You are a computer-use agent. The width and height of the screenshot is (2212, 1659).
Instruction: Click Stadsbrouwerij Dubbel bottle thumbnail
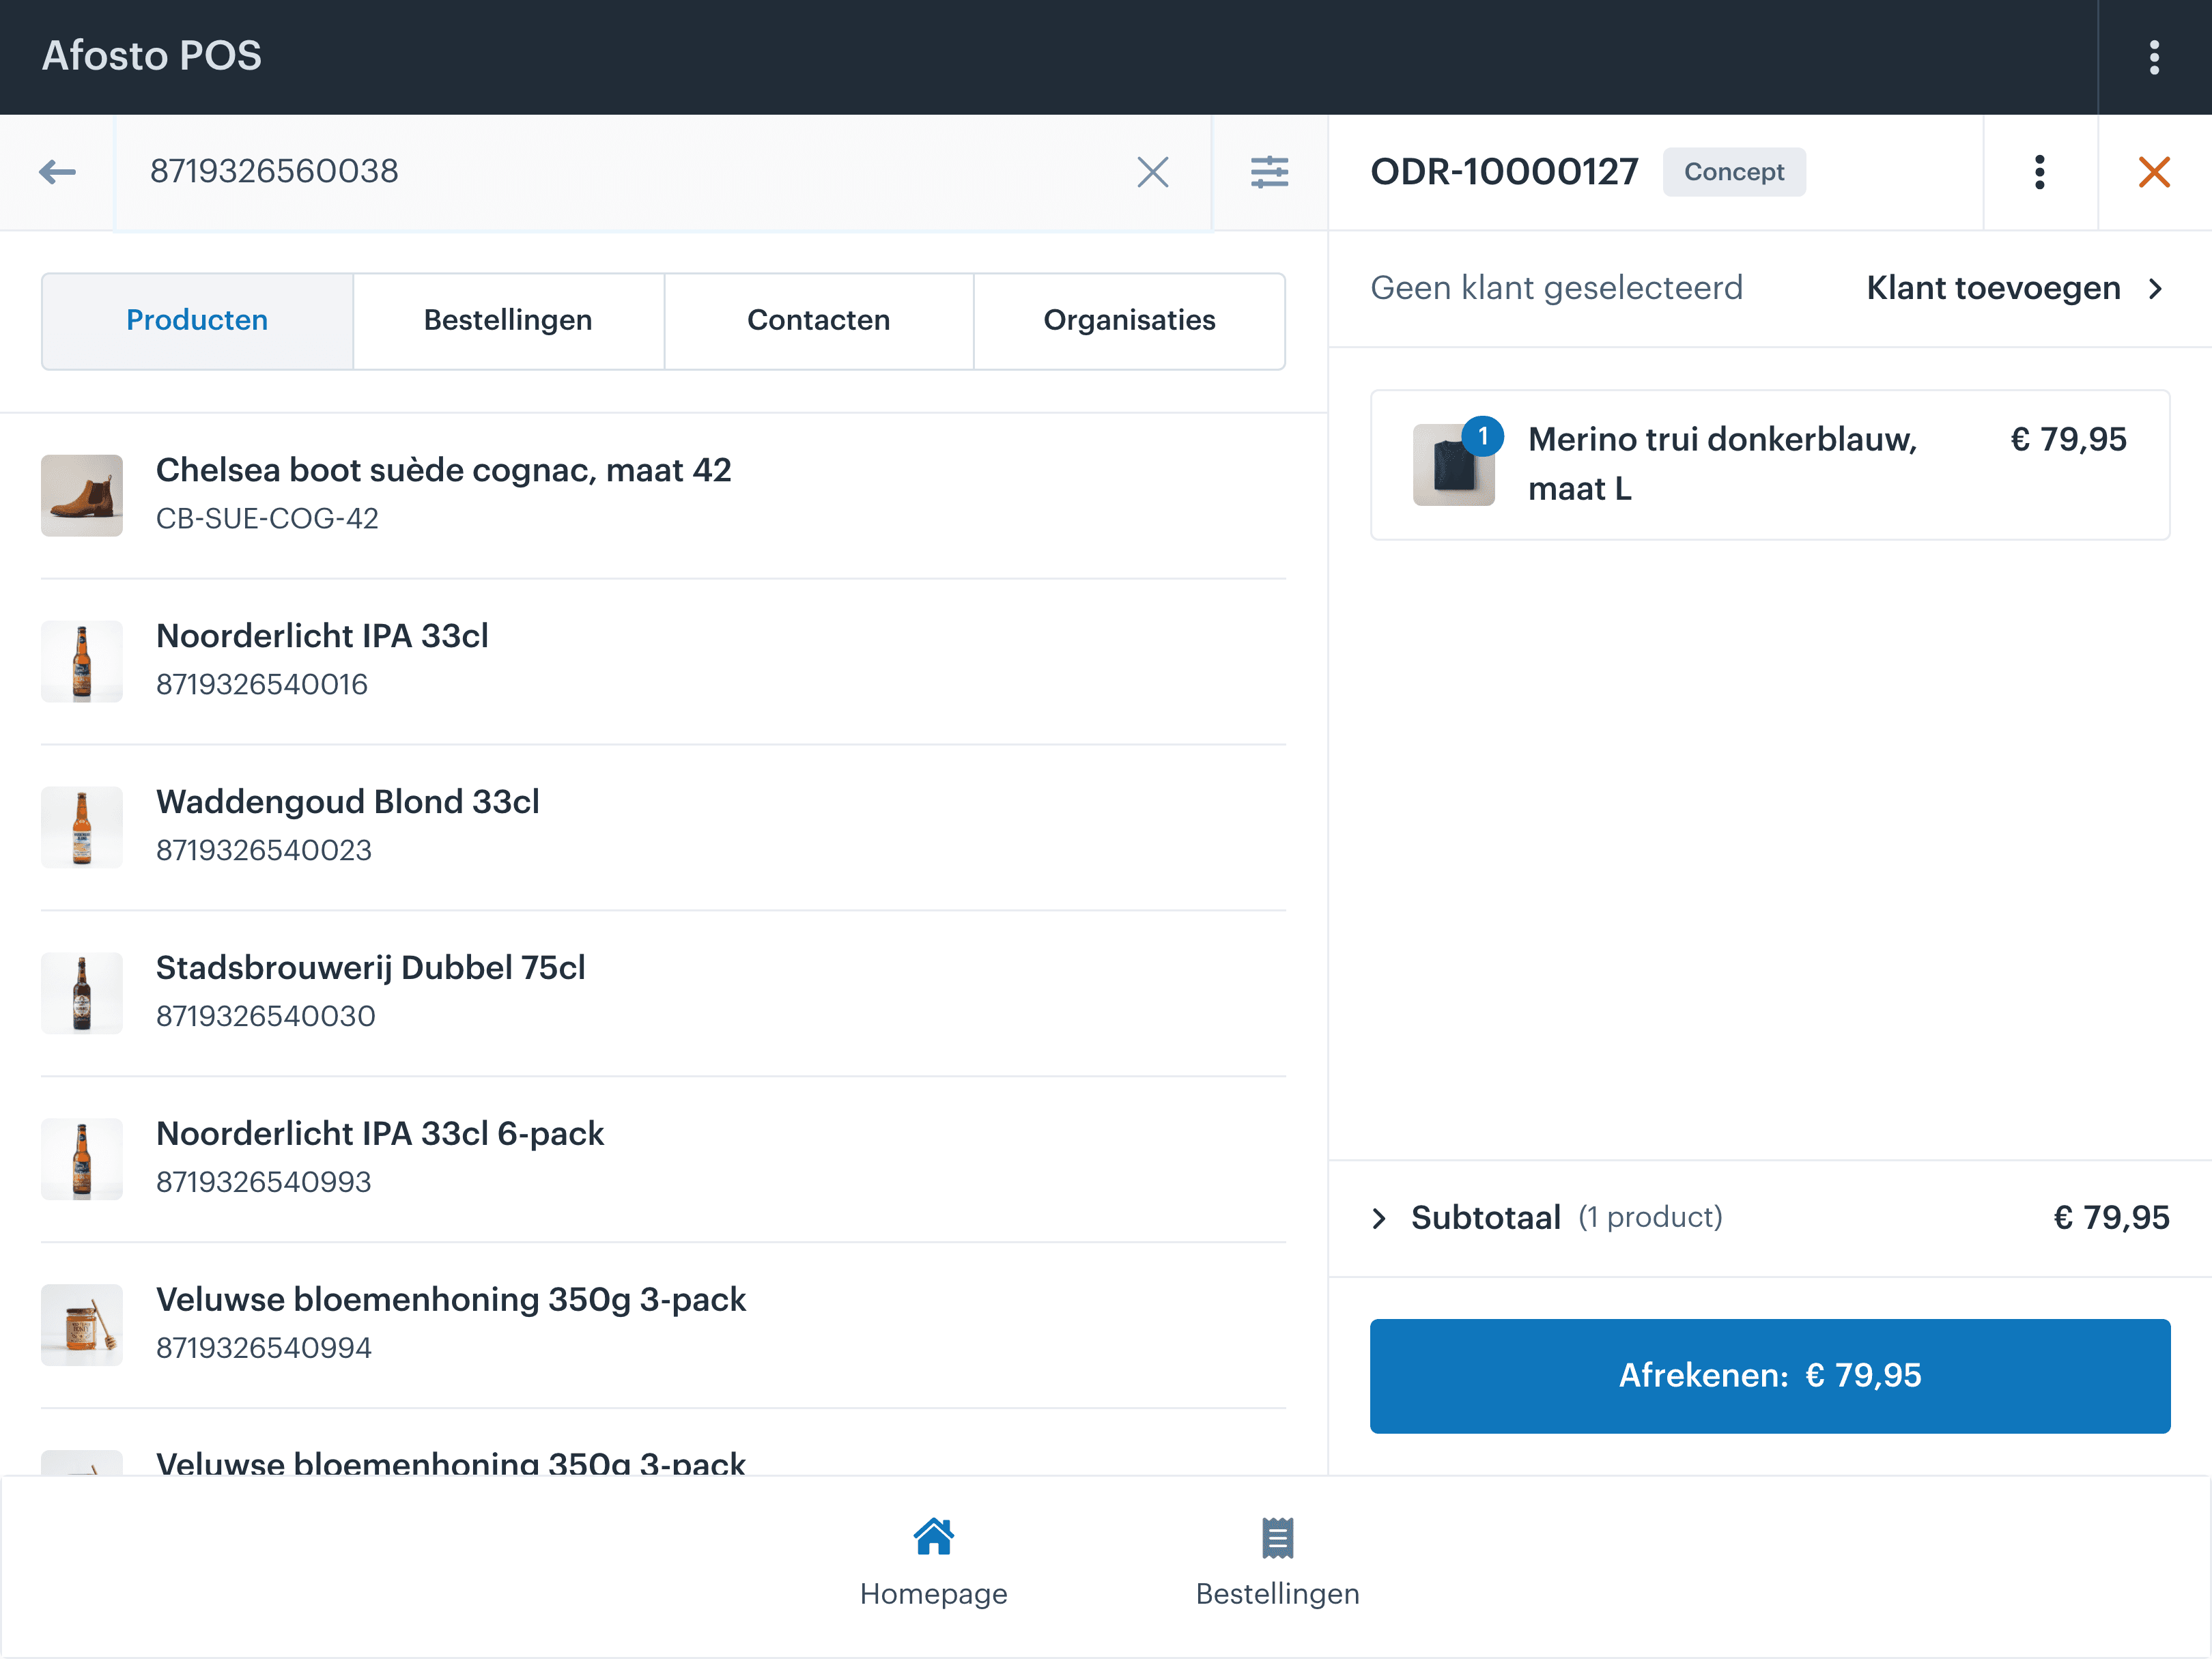point(82,994)
